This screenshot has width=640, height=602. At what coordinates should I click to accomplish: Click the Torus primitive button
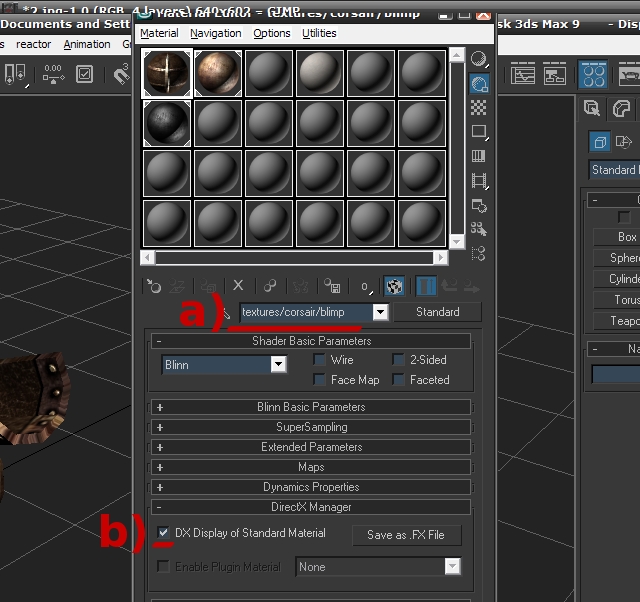617,300
